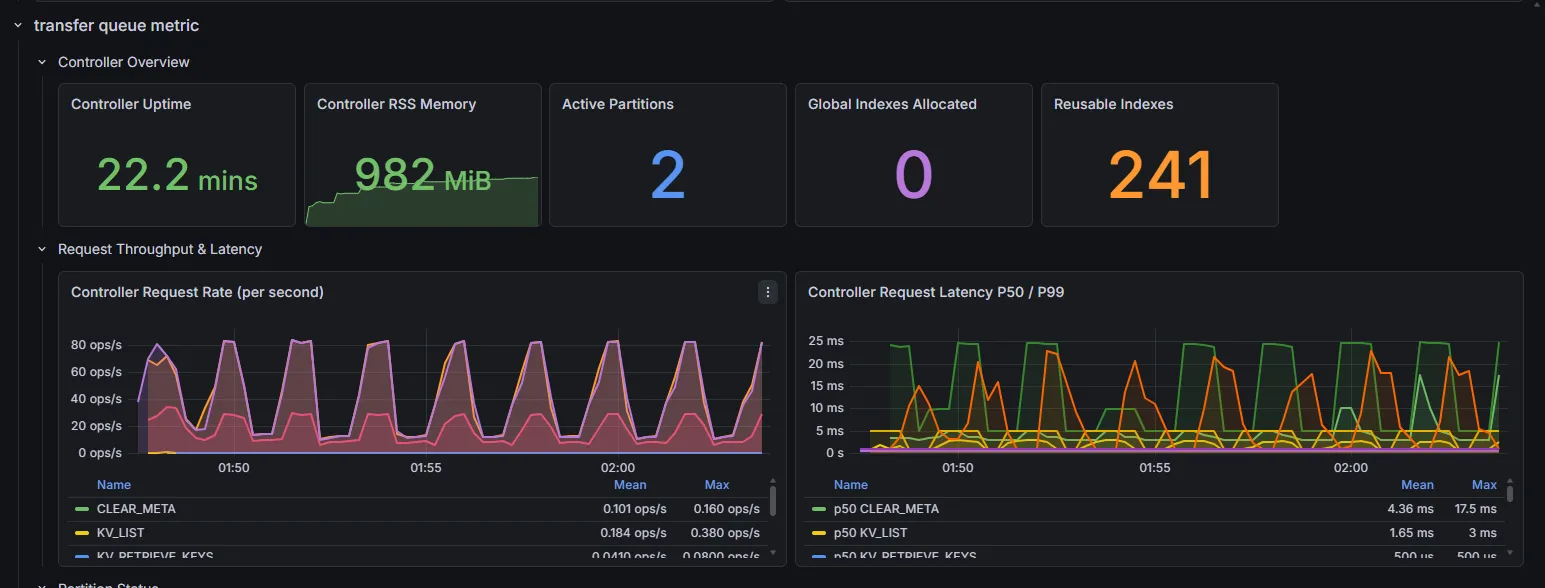Image resolution: width=1545 pixels, height=588 pixels.
Task: Open the Controller Uptime panel title
Action: click(131, 104)
